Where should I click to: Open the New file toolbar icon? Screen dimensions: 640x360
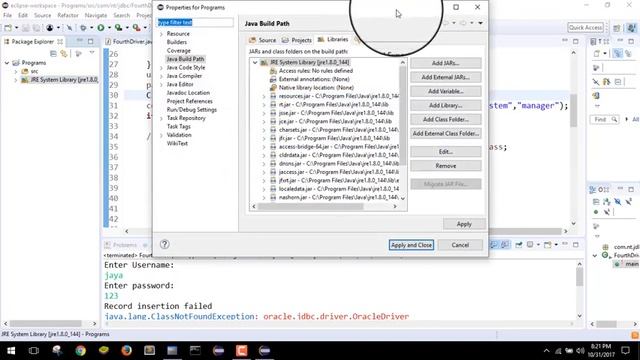[x=8, y=28]
